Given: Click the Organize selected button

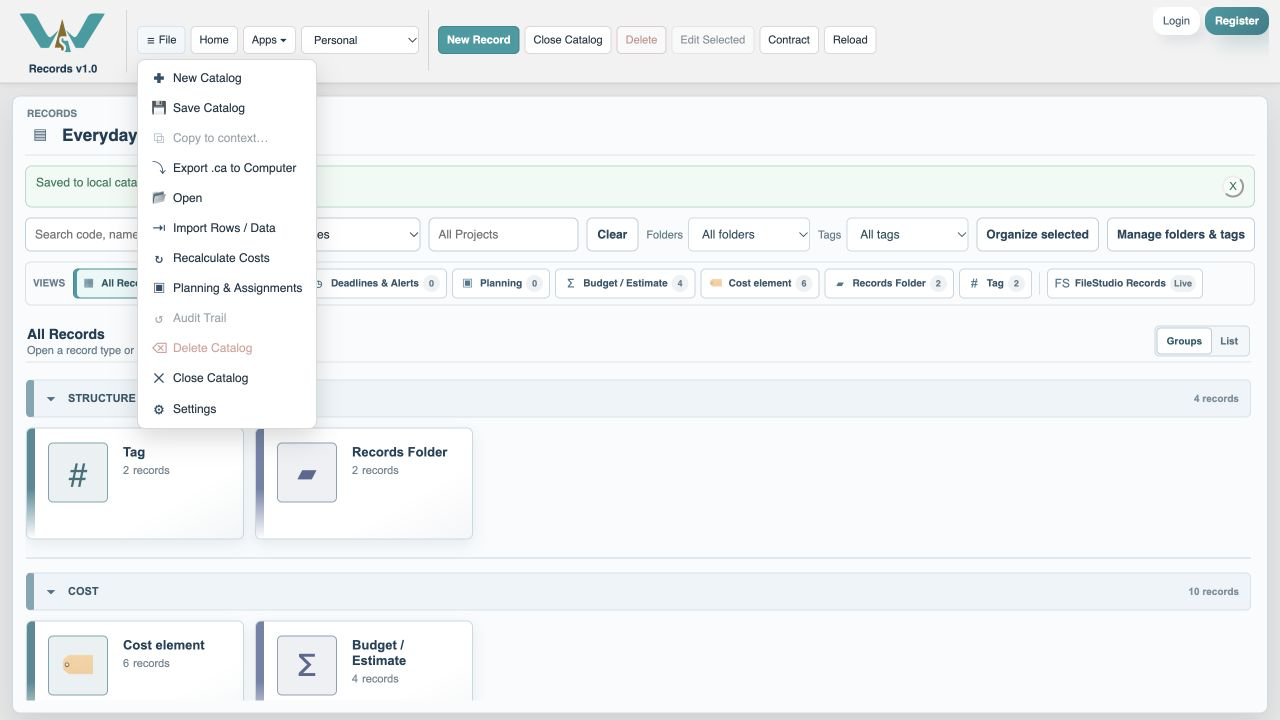Looking at the screenshot, I should (1037, 234).
